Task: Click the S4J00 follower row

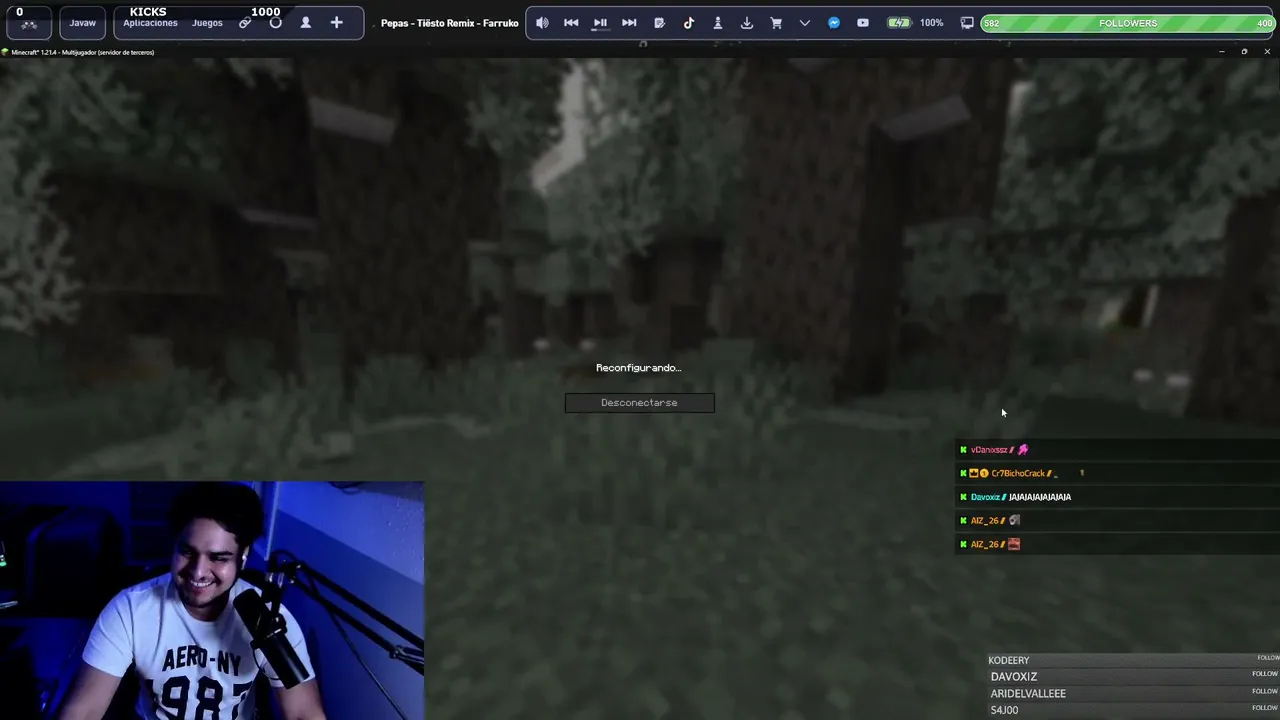Action: pos(1132,710)
